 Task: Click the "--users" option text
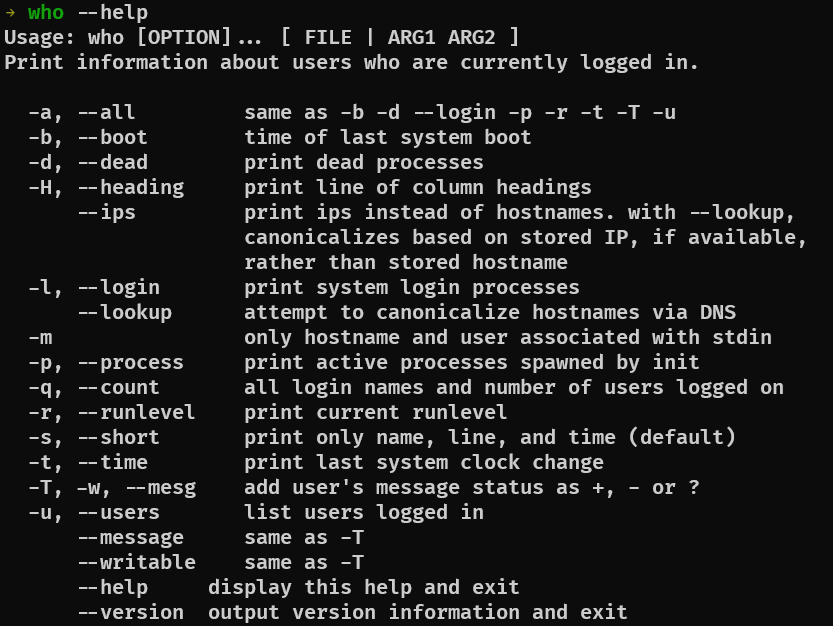click(x=118, y=512)
